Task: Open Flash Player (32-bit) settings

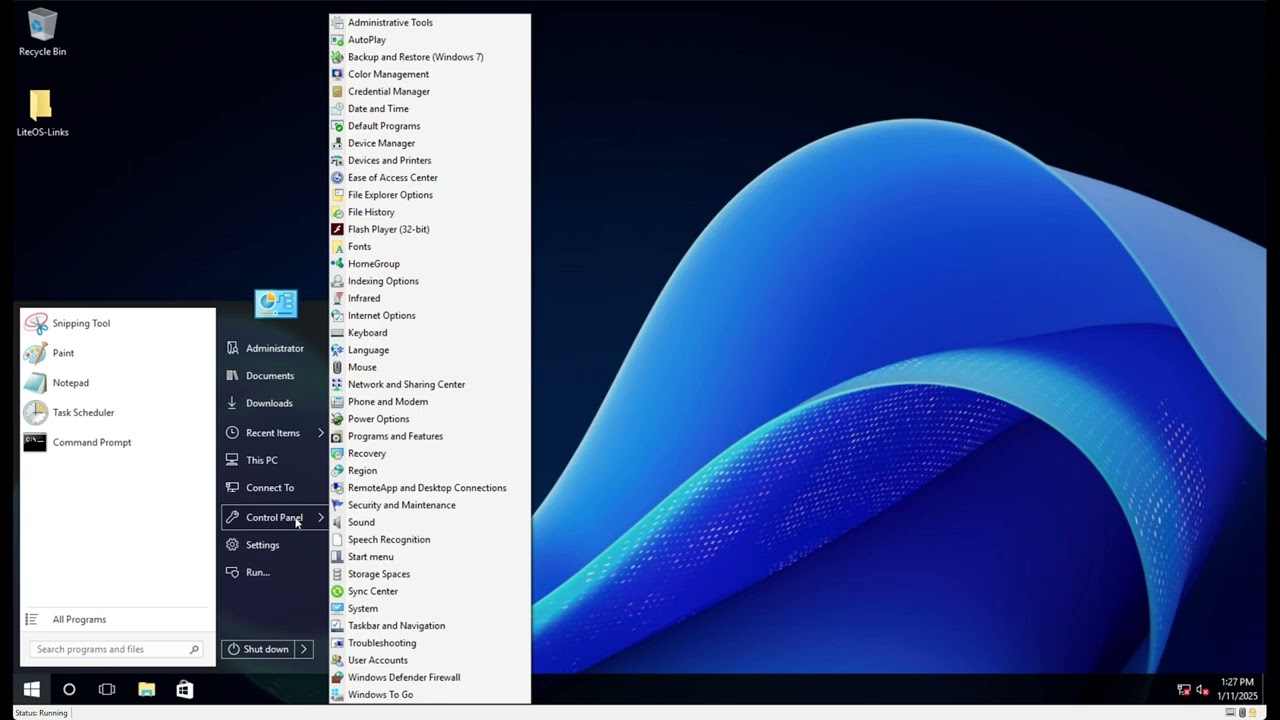Action: pos(430,229)
